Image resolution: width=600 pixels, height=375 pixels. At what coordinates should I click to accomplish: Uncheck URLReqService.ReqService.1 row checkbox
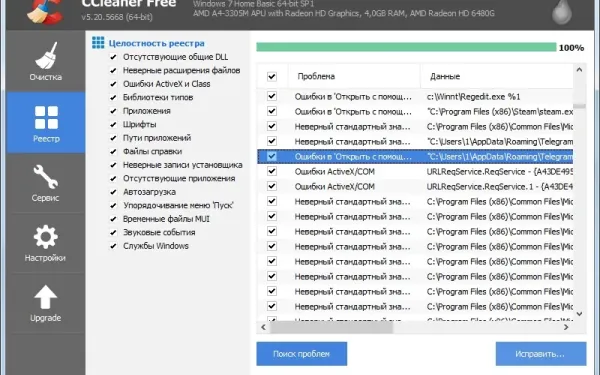click(272, 186)
